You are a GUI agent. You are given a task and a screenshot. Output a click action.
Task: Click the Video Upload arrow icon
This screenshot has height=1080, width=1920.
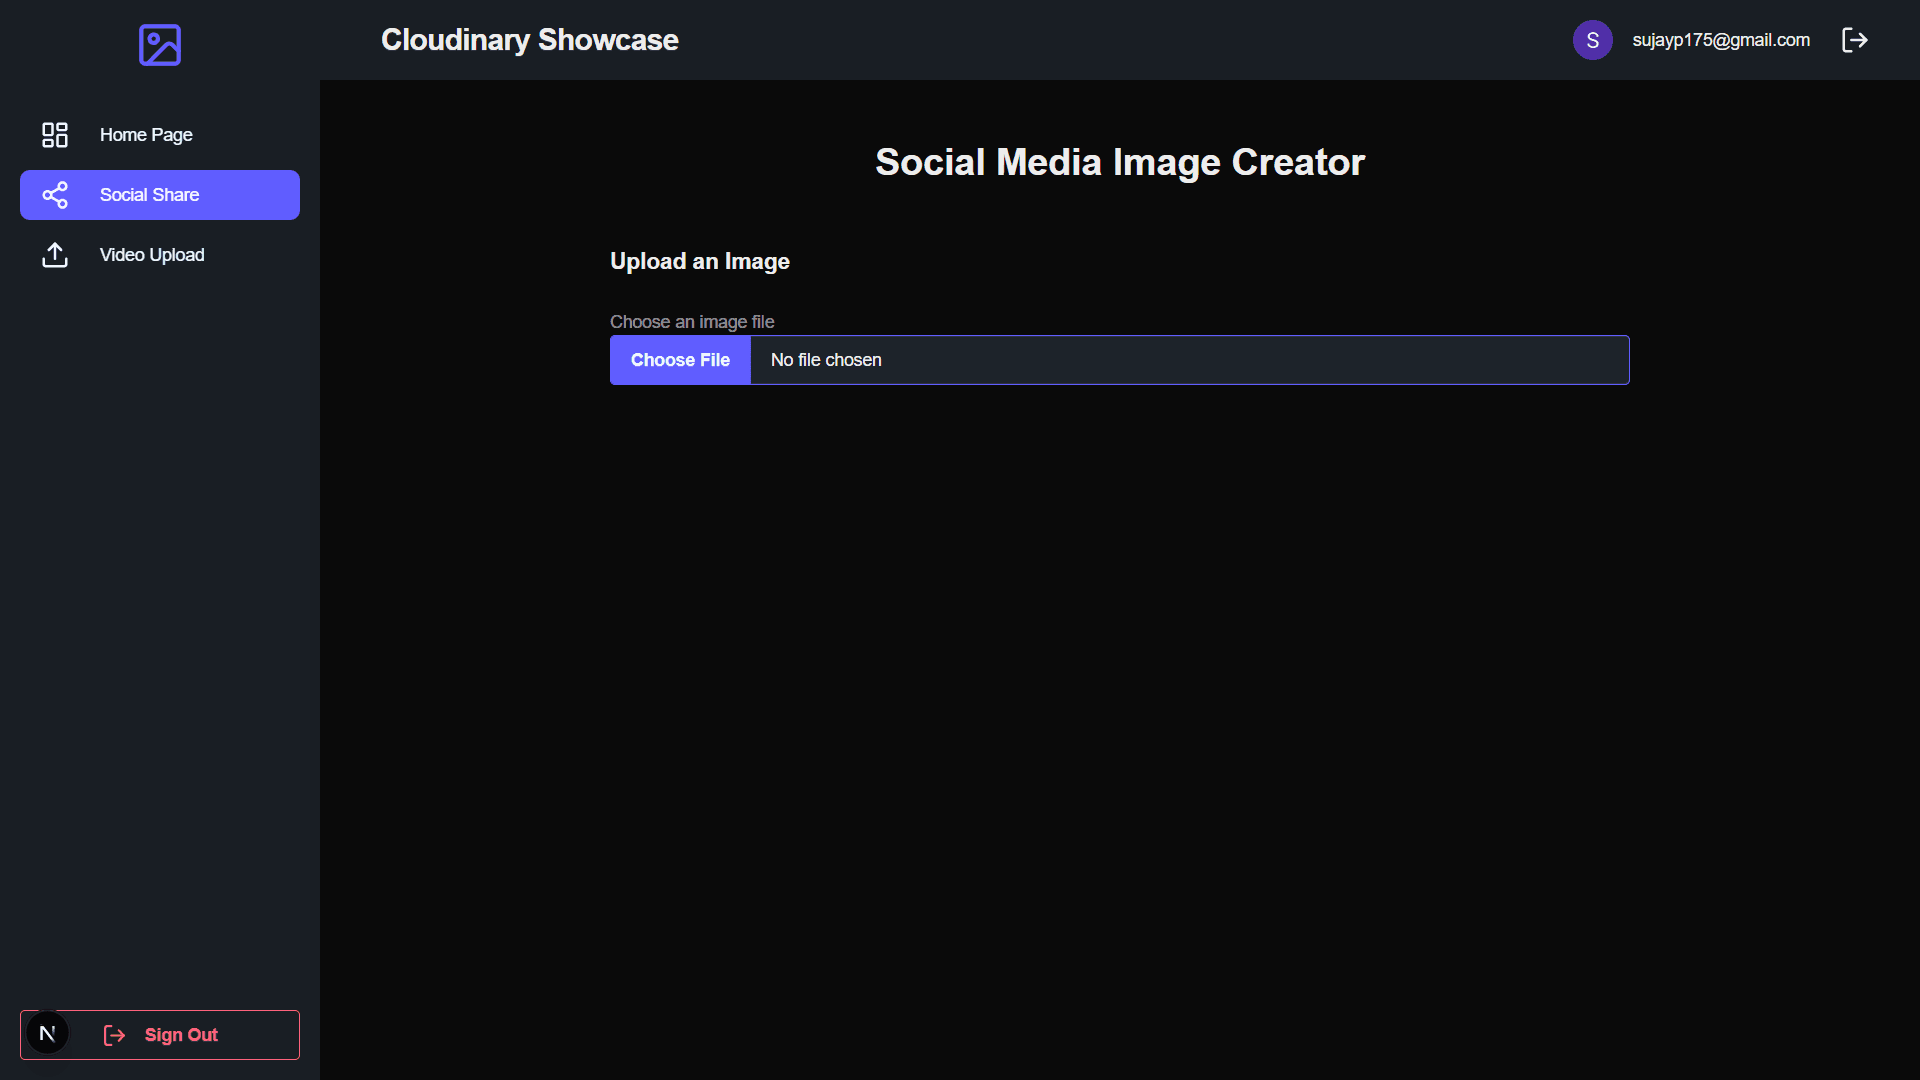55,255
